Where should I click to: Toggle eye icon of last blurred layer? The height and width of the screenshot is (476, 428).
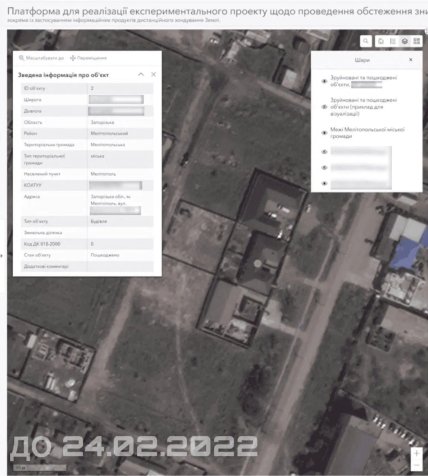click(324, 183)
